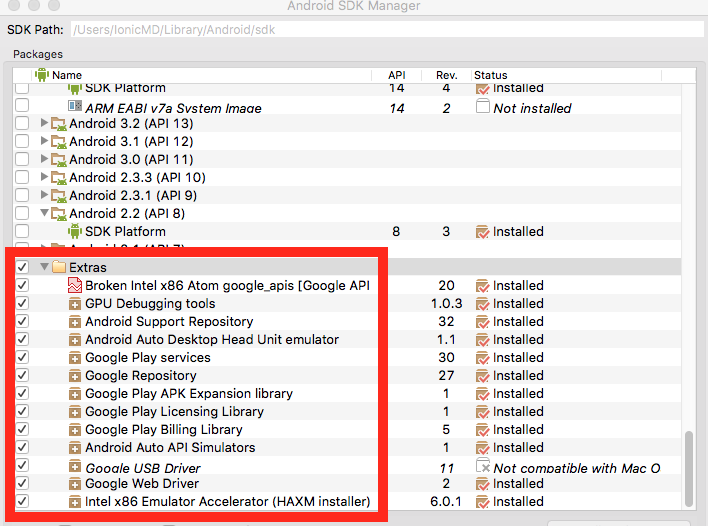Viewport: 708px width, 526px height.
Task: Toggle the Google USB Driver checkbox
Action: coord(23,466)
